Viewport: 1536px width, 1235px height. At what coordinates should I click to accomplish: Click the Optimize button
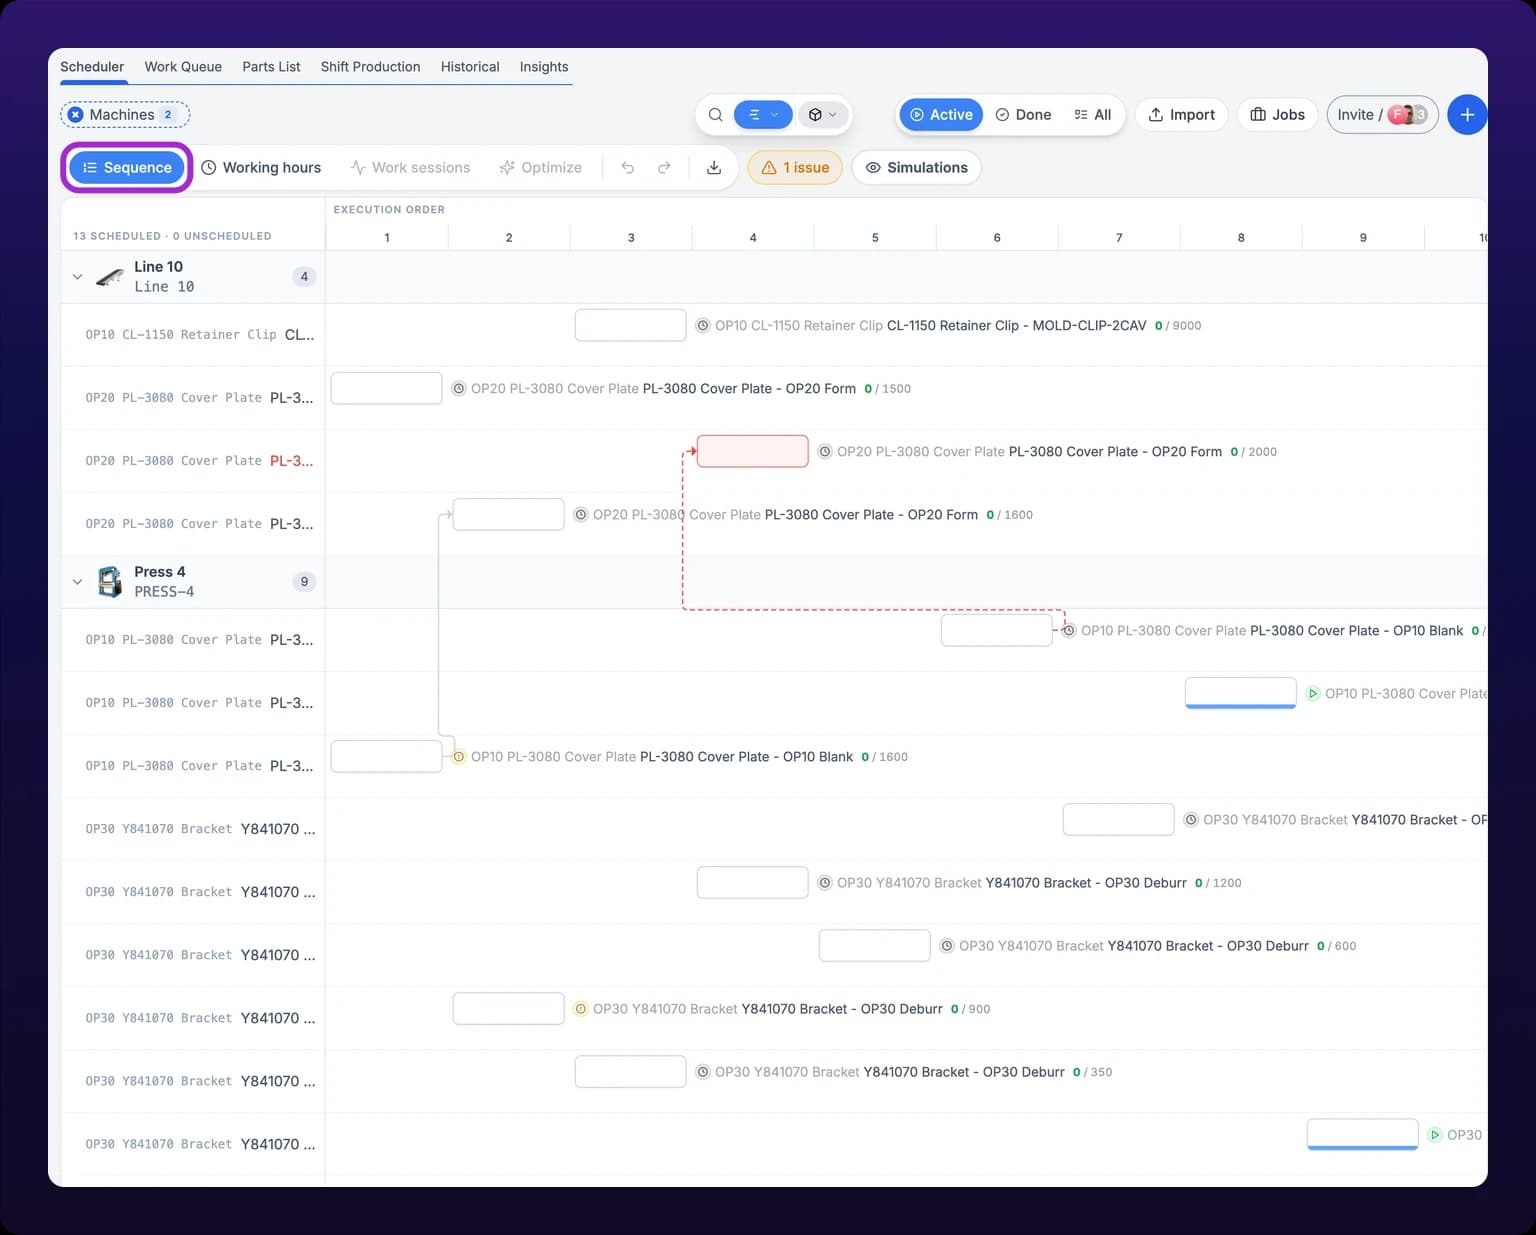point(541,168)
